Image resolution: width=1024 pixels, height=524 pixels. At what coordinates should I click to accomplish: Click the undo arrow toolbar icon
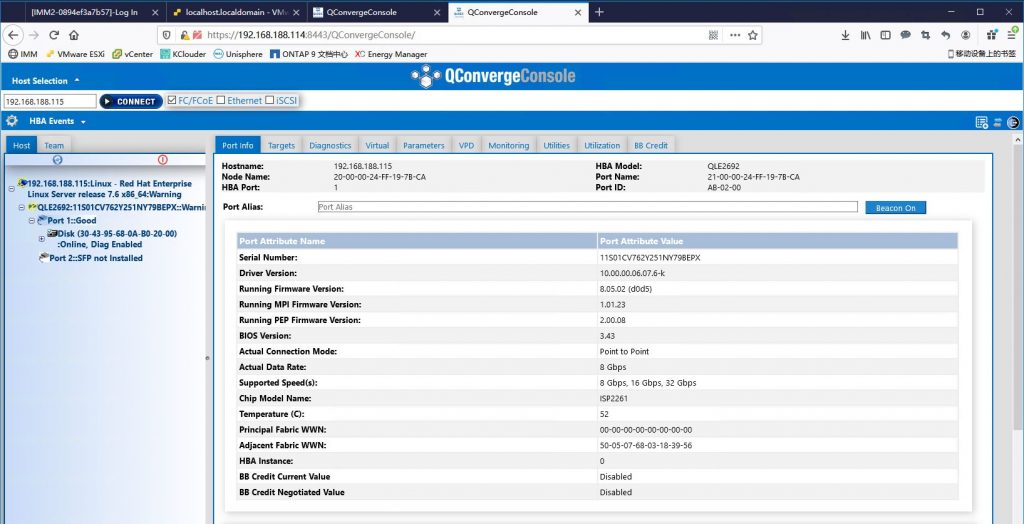pos(946,35)
